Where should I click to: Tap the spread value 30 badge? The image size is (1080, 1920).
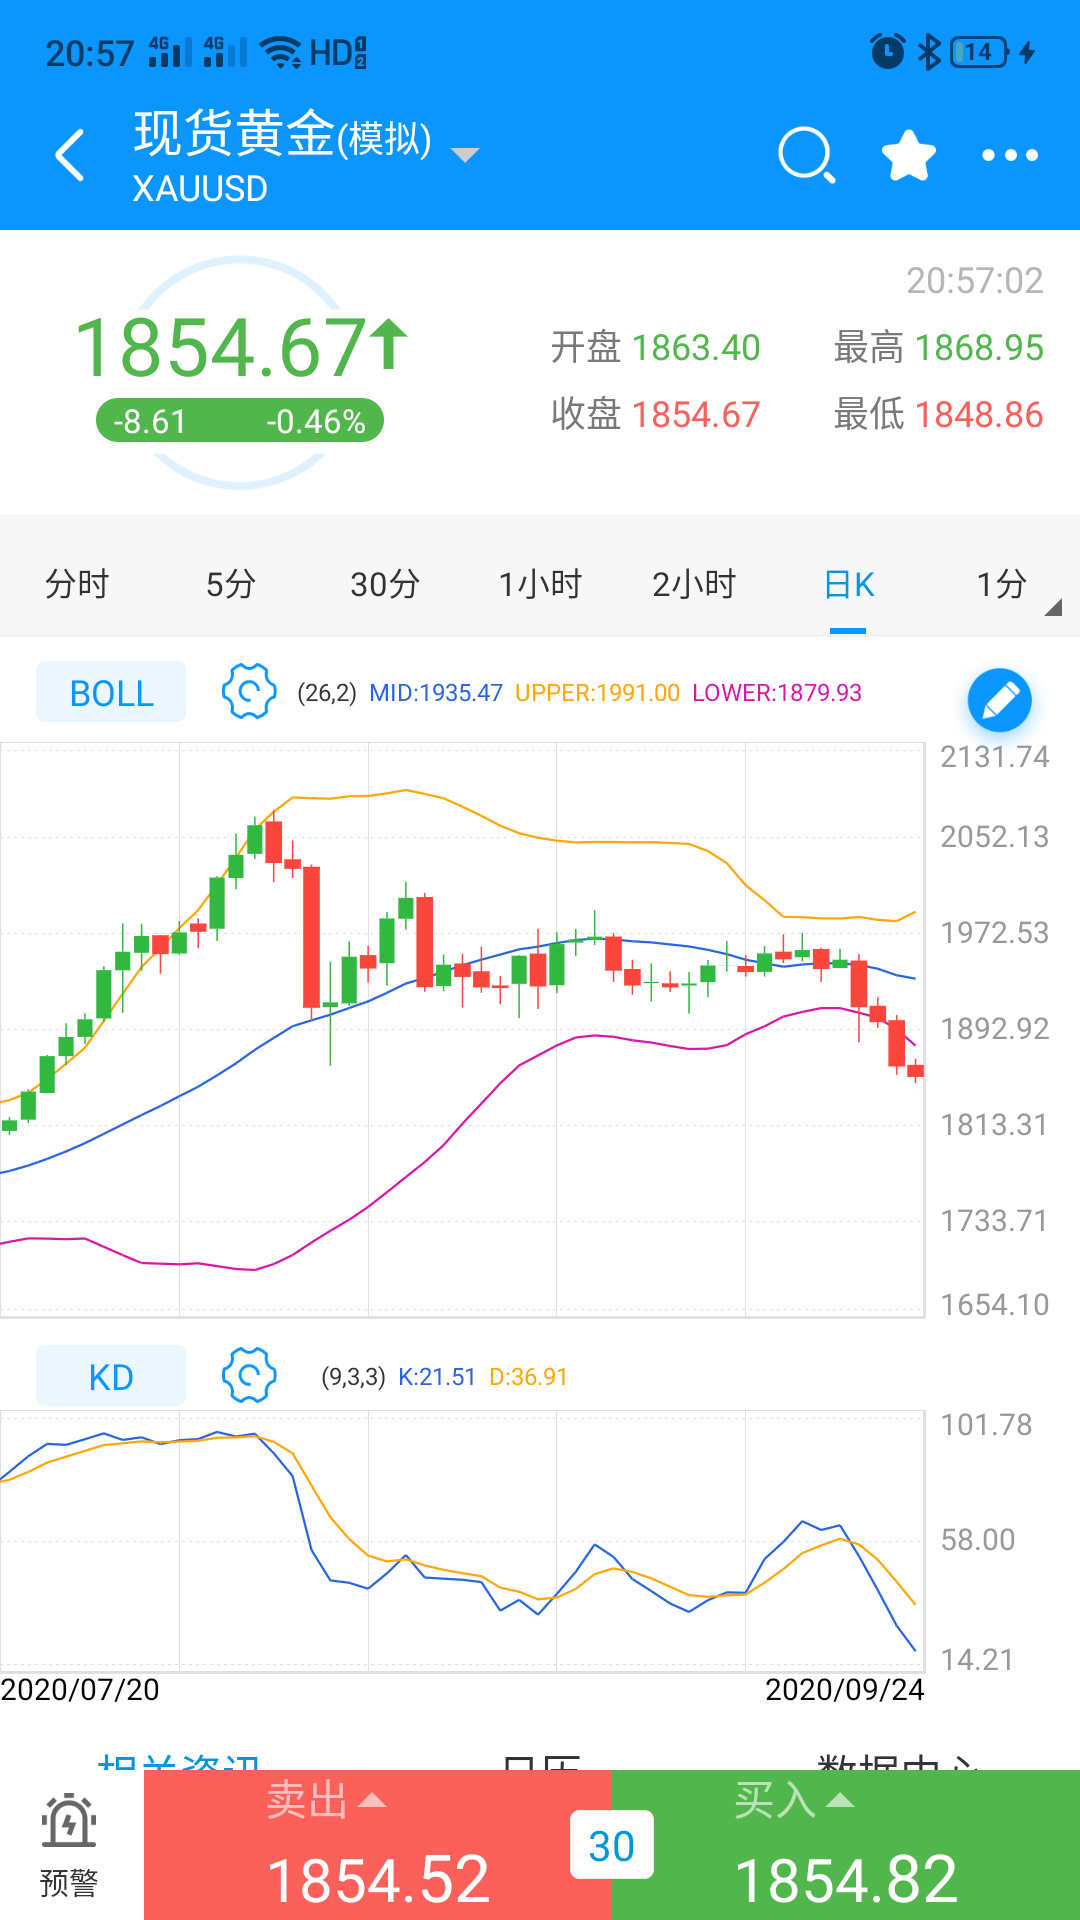611,1846
